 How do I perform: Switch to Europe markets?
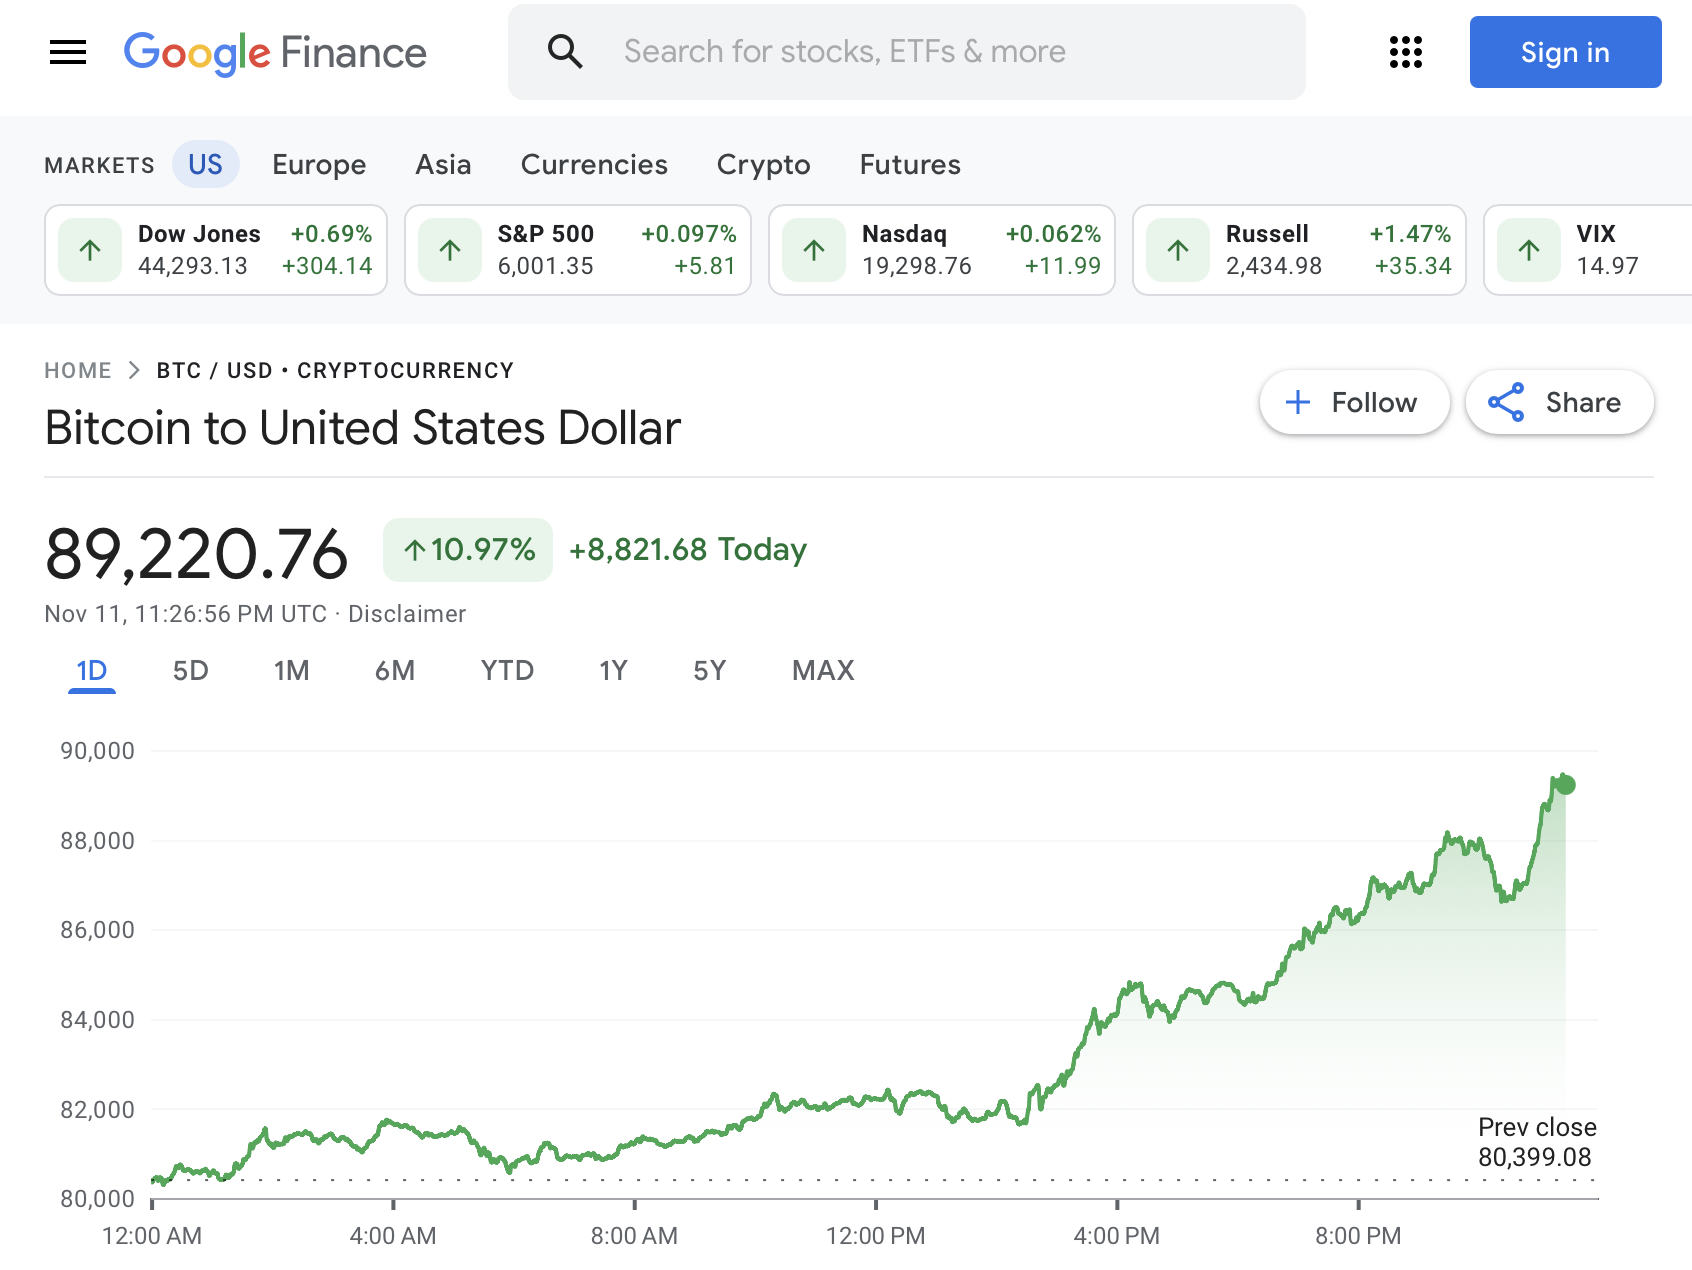319,164
